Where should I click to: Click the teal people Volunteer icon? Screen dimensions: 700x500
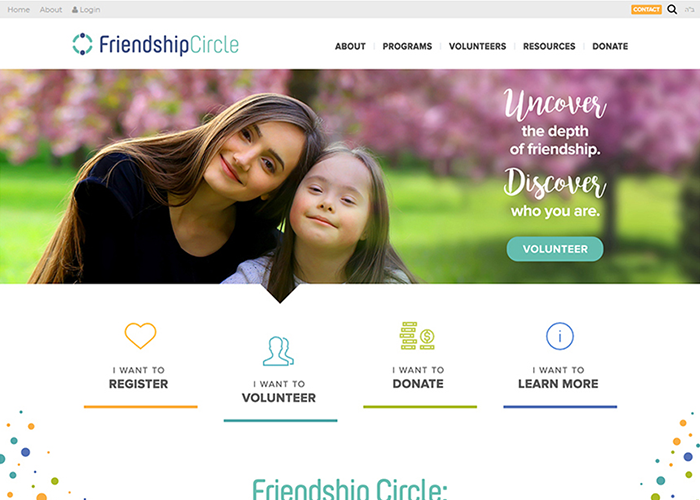tap(279, 351)
